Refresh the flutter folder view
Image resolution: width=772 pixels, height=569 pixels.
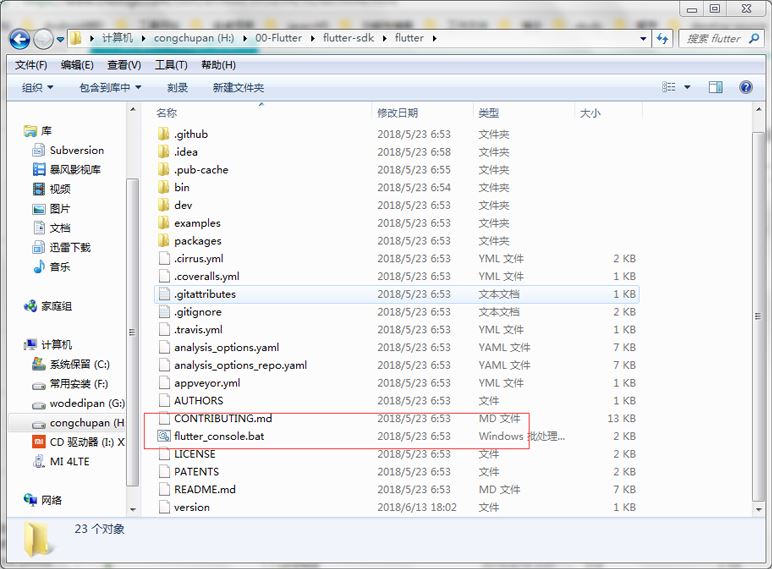[662, 38]
